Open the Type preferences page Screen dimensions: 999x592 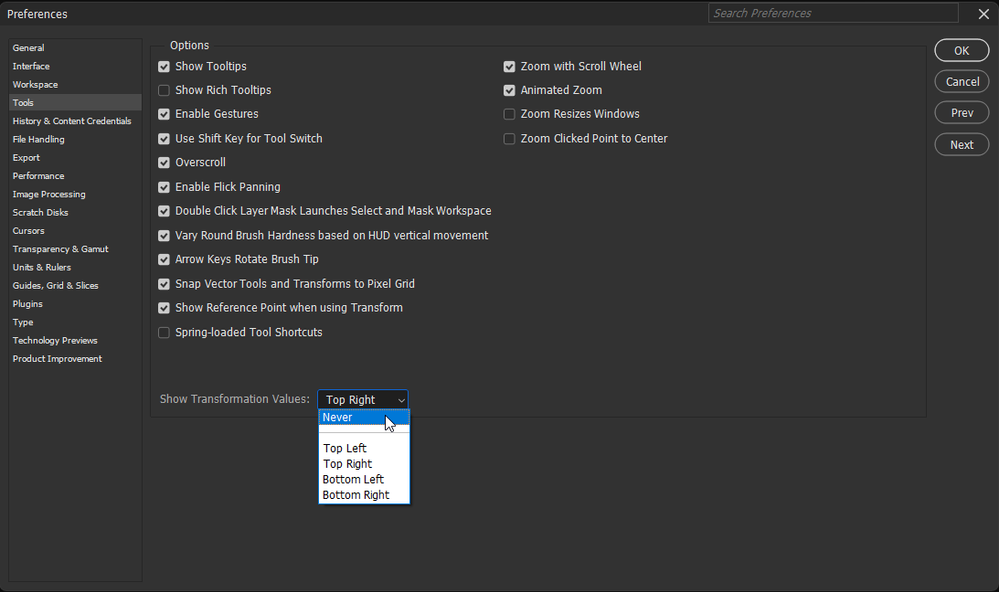22,322
